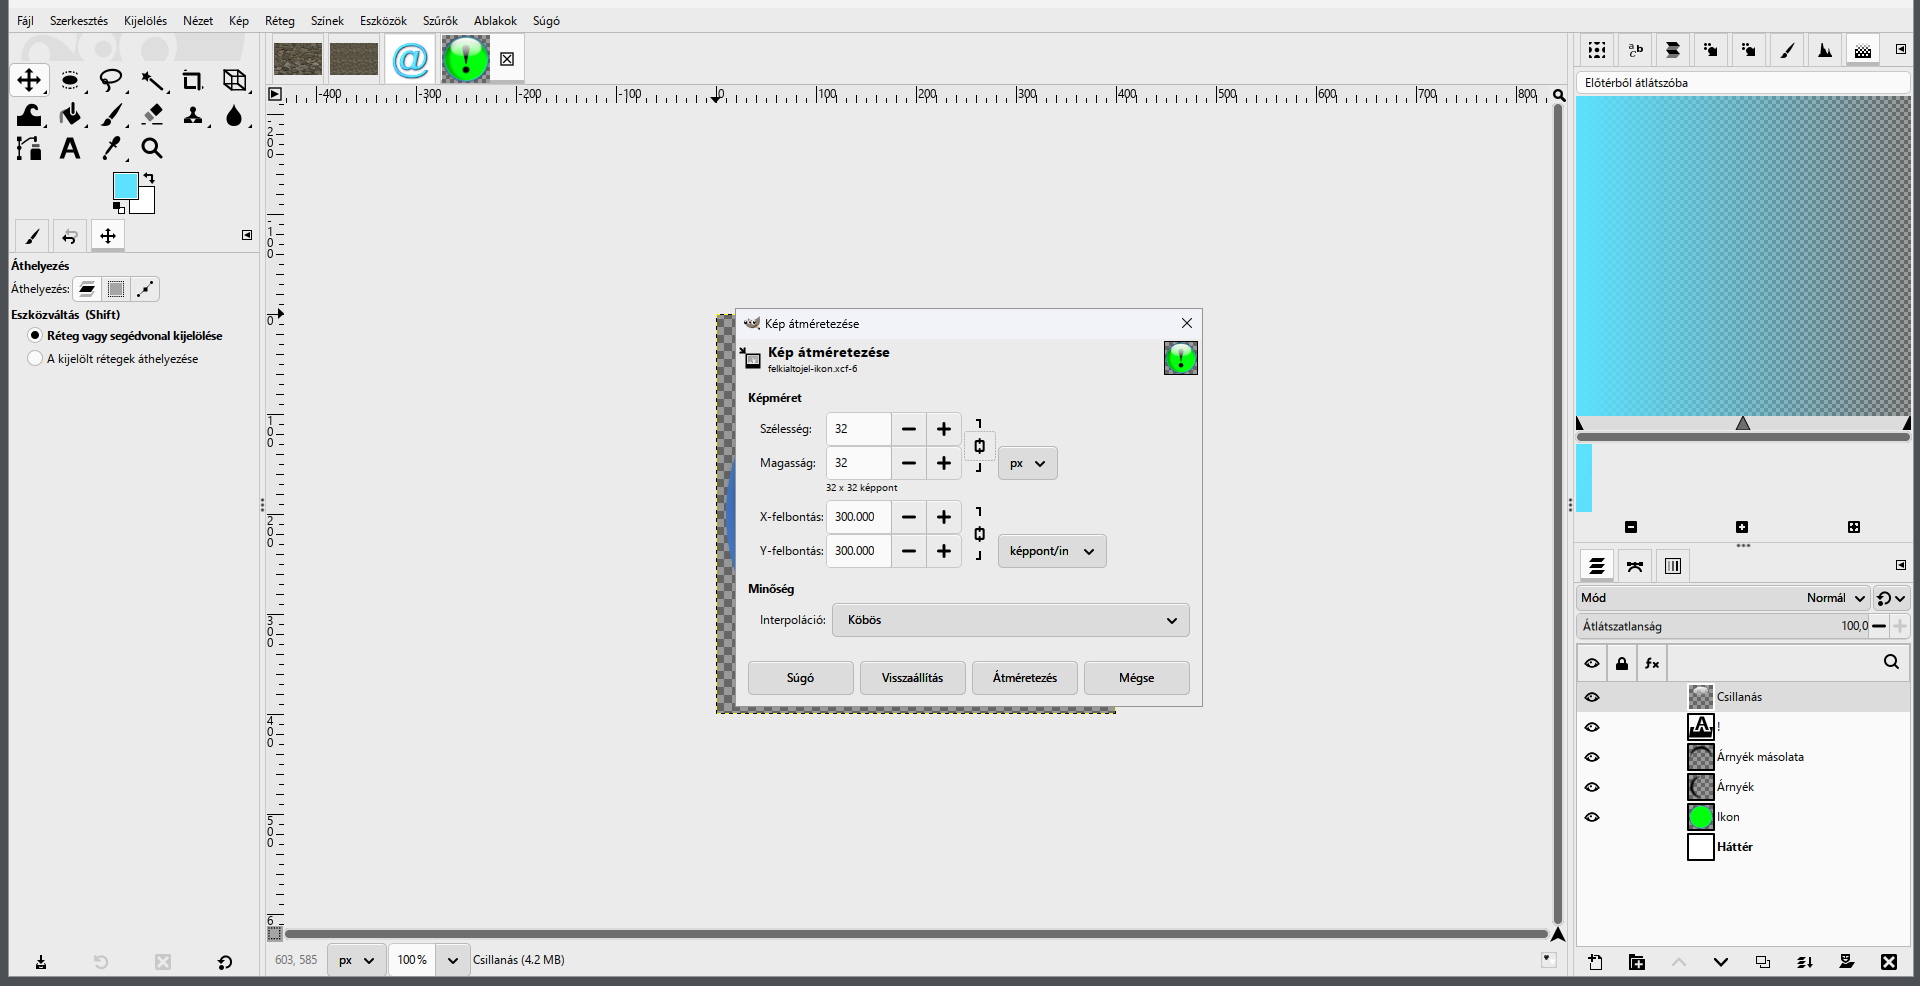Open the Réteg menu
1920x986 pixels.
[x=280, y=21]
